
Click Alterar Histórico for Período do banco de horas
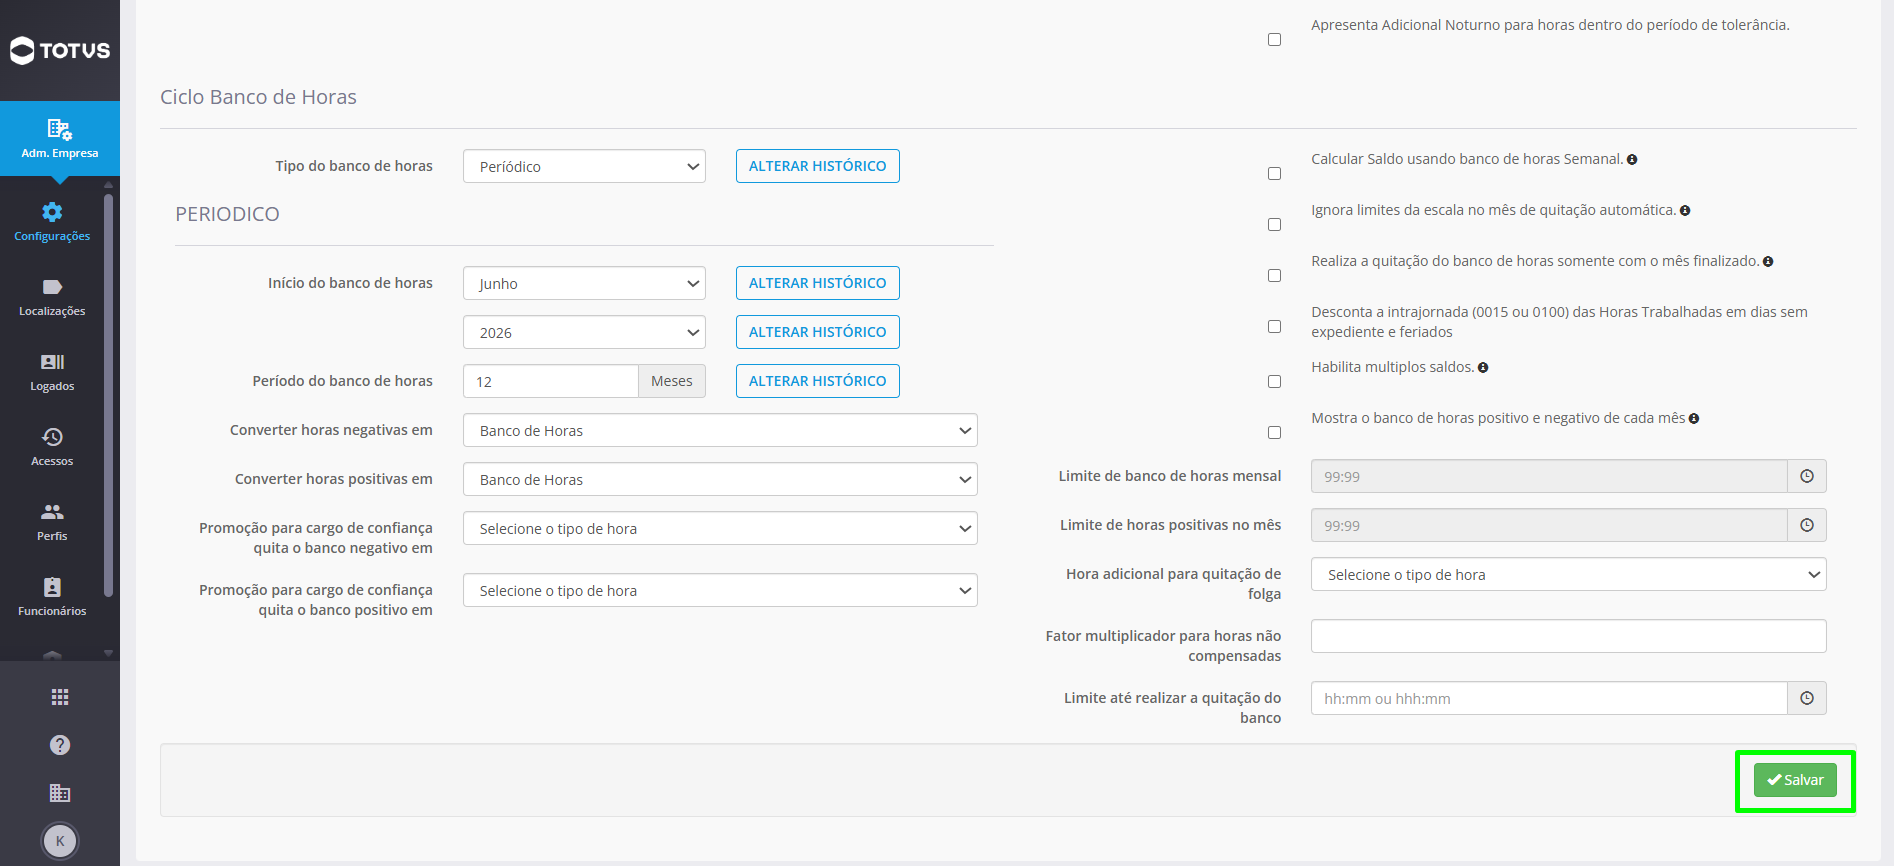pos(817,381)
